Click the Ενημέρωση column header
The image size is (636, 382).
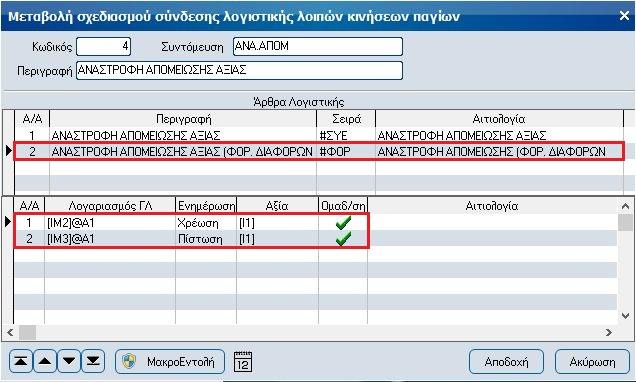tap(206, 206)
